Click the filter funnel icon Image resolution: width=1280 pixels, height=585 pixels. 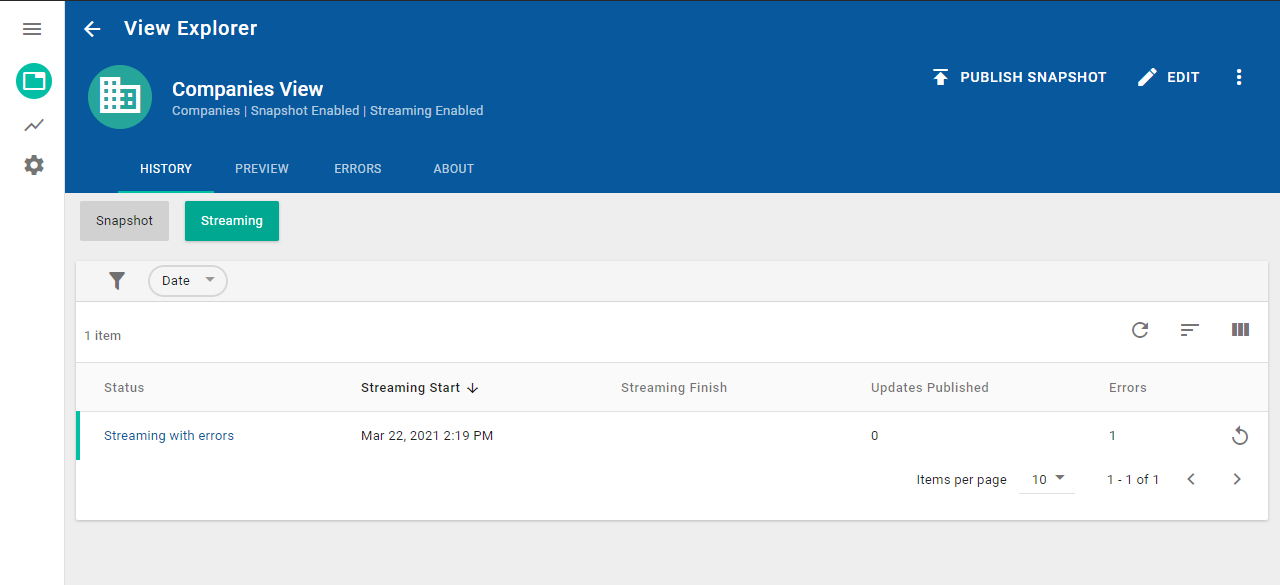tap(117, 281)
